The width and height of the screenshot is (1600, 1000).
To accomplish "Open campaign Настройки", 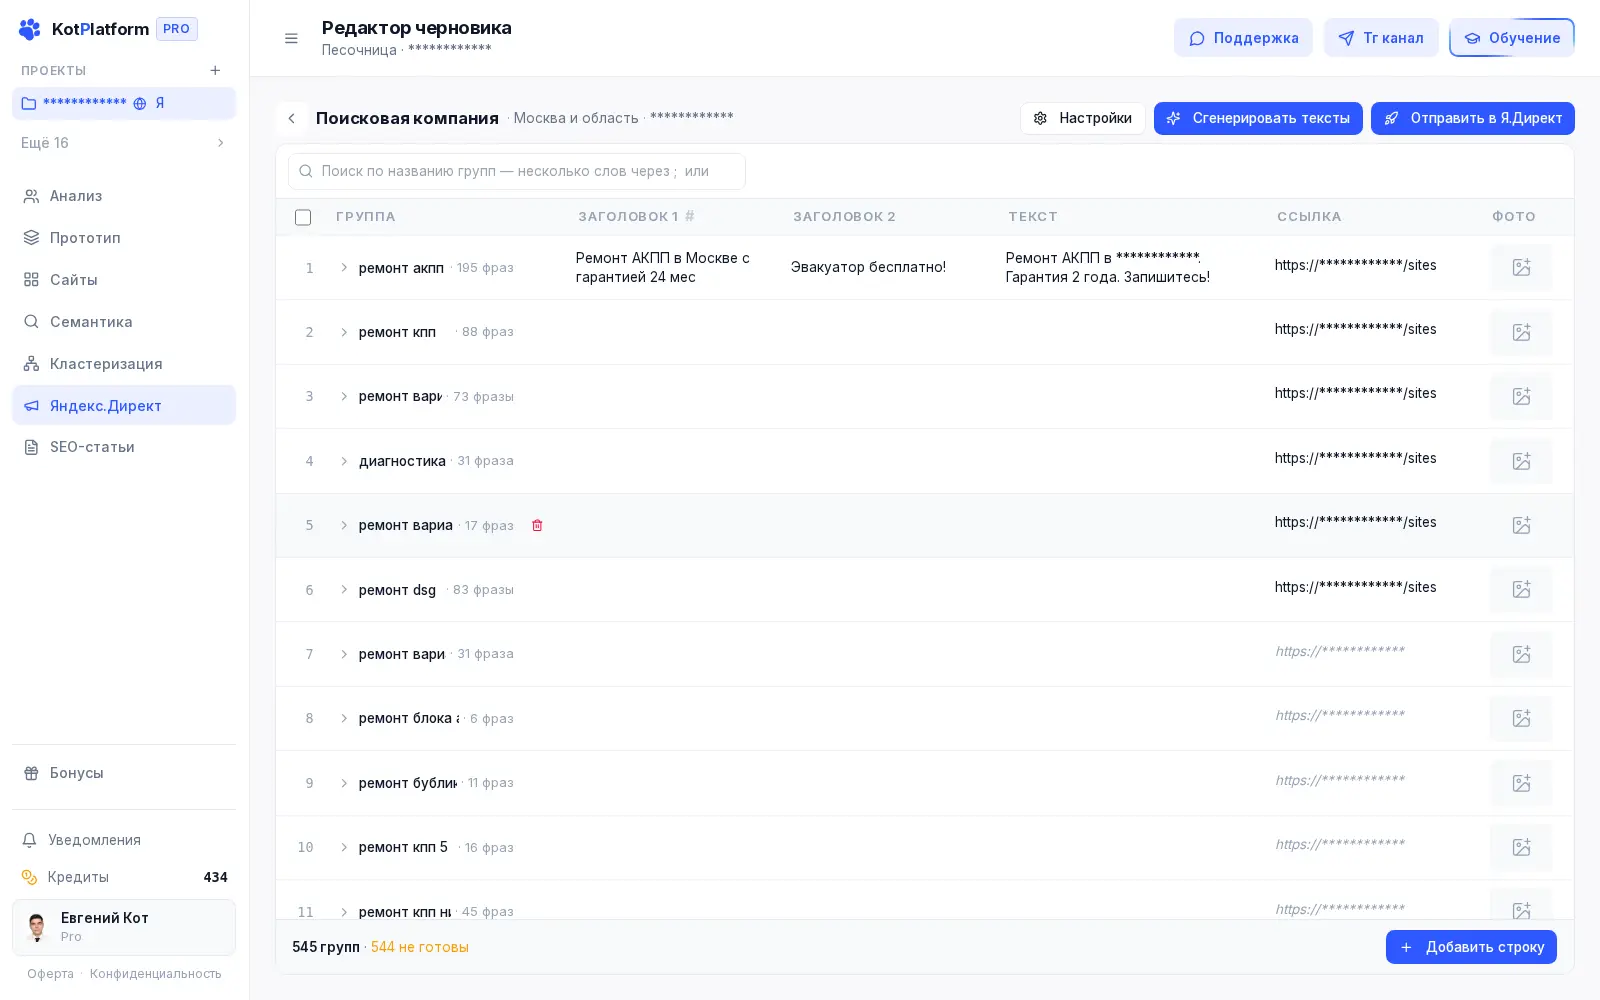I will click(1083, 118).
